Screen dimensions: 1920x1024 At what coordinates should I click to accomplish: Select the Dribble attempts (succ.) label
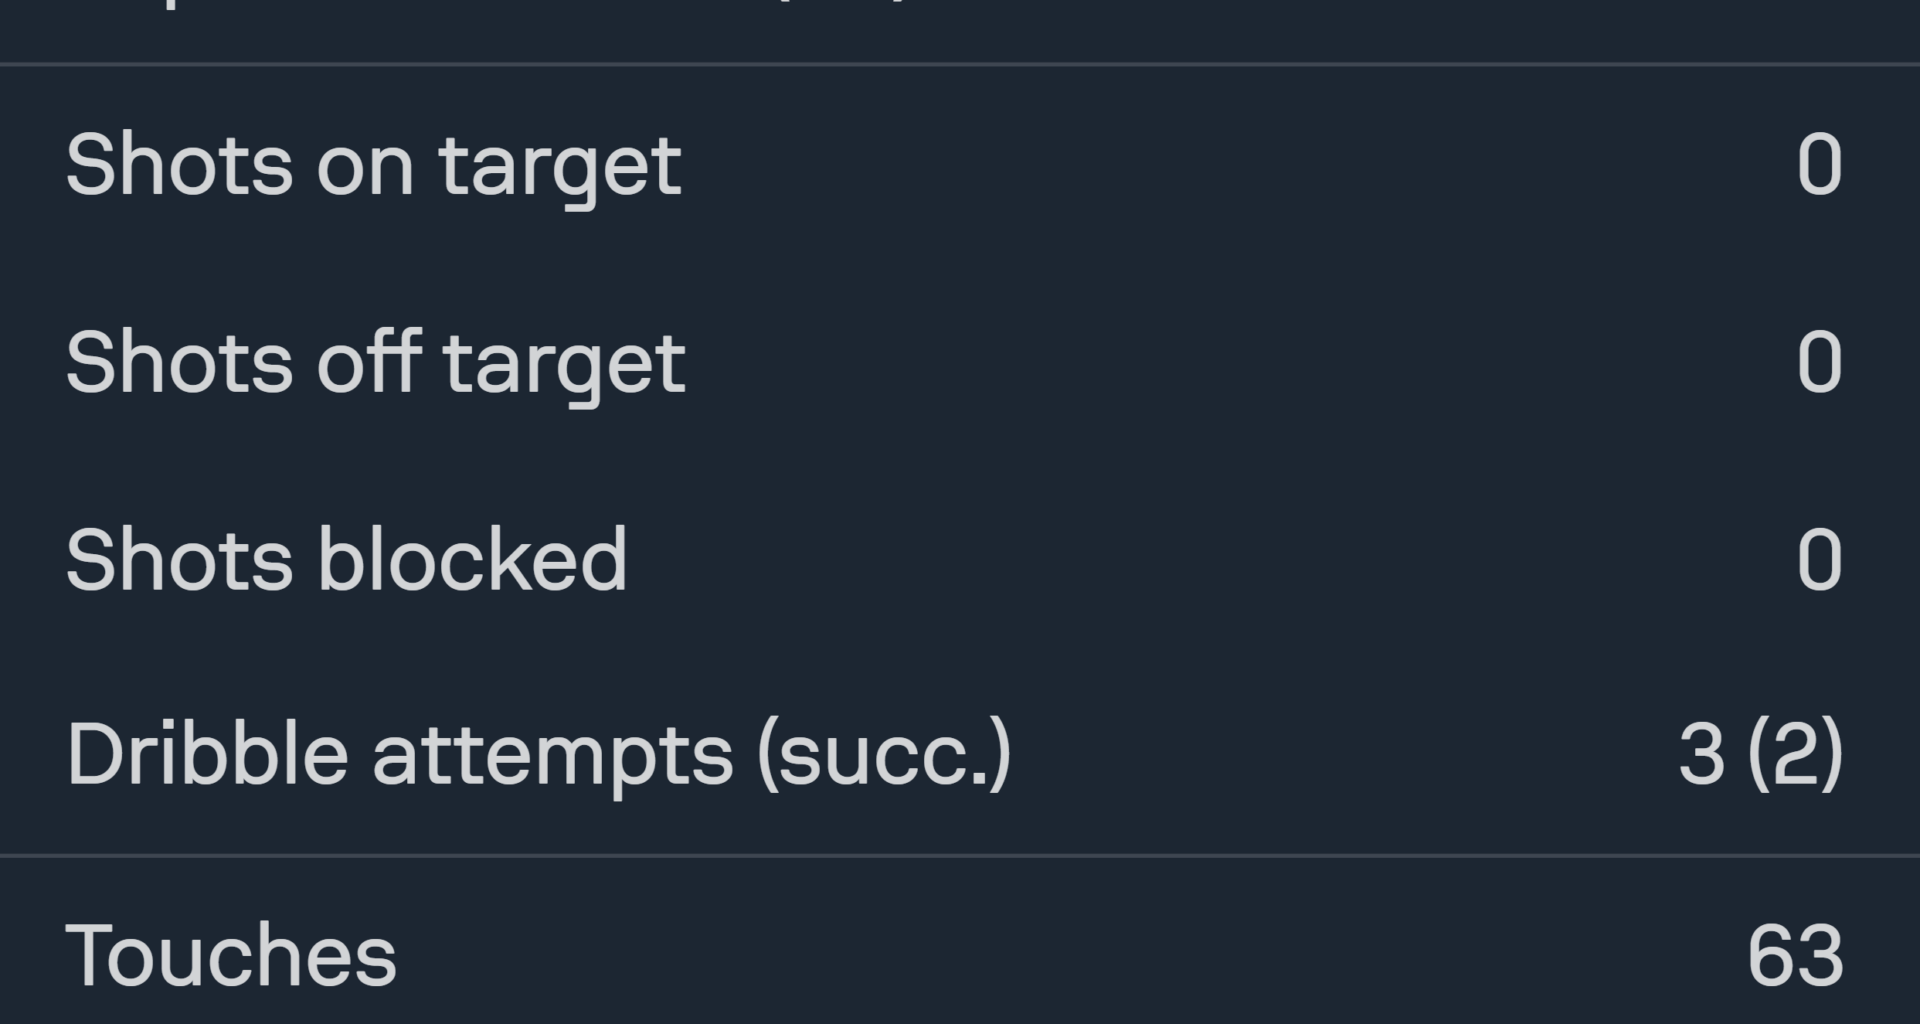click(539, 757)
